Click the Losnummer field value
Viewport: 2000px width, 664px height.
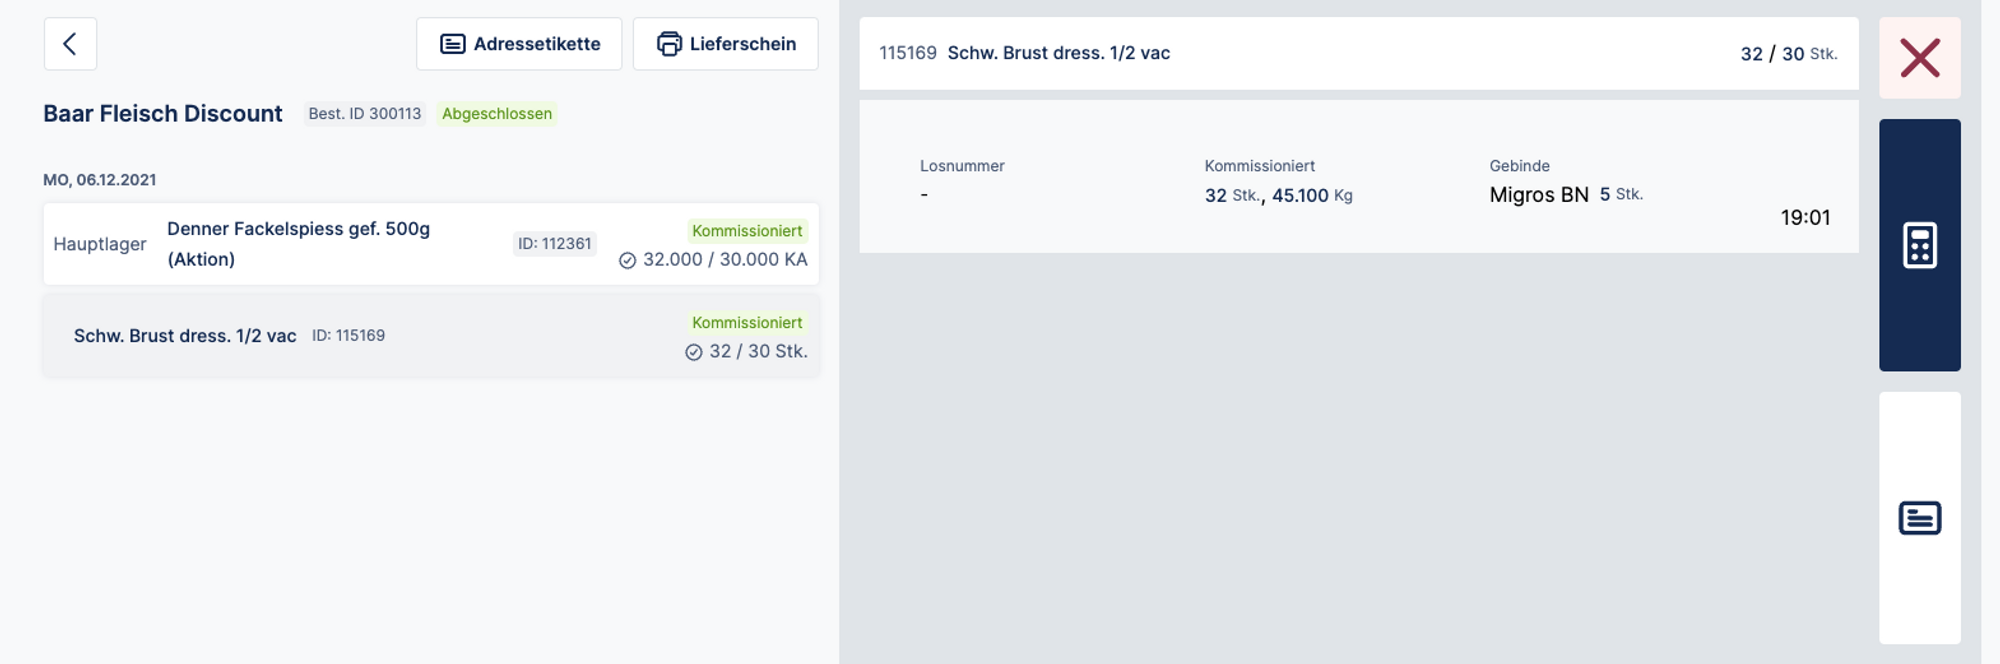[x=924, y=195]
